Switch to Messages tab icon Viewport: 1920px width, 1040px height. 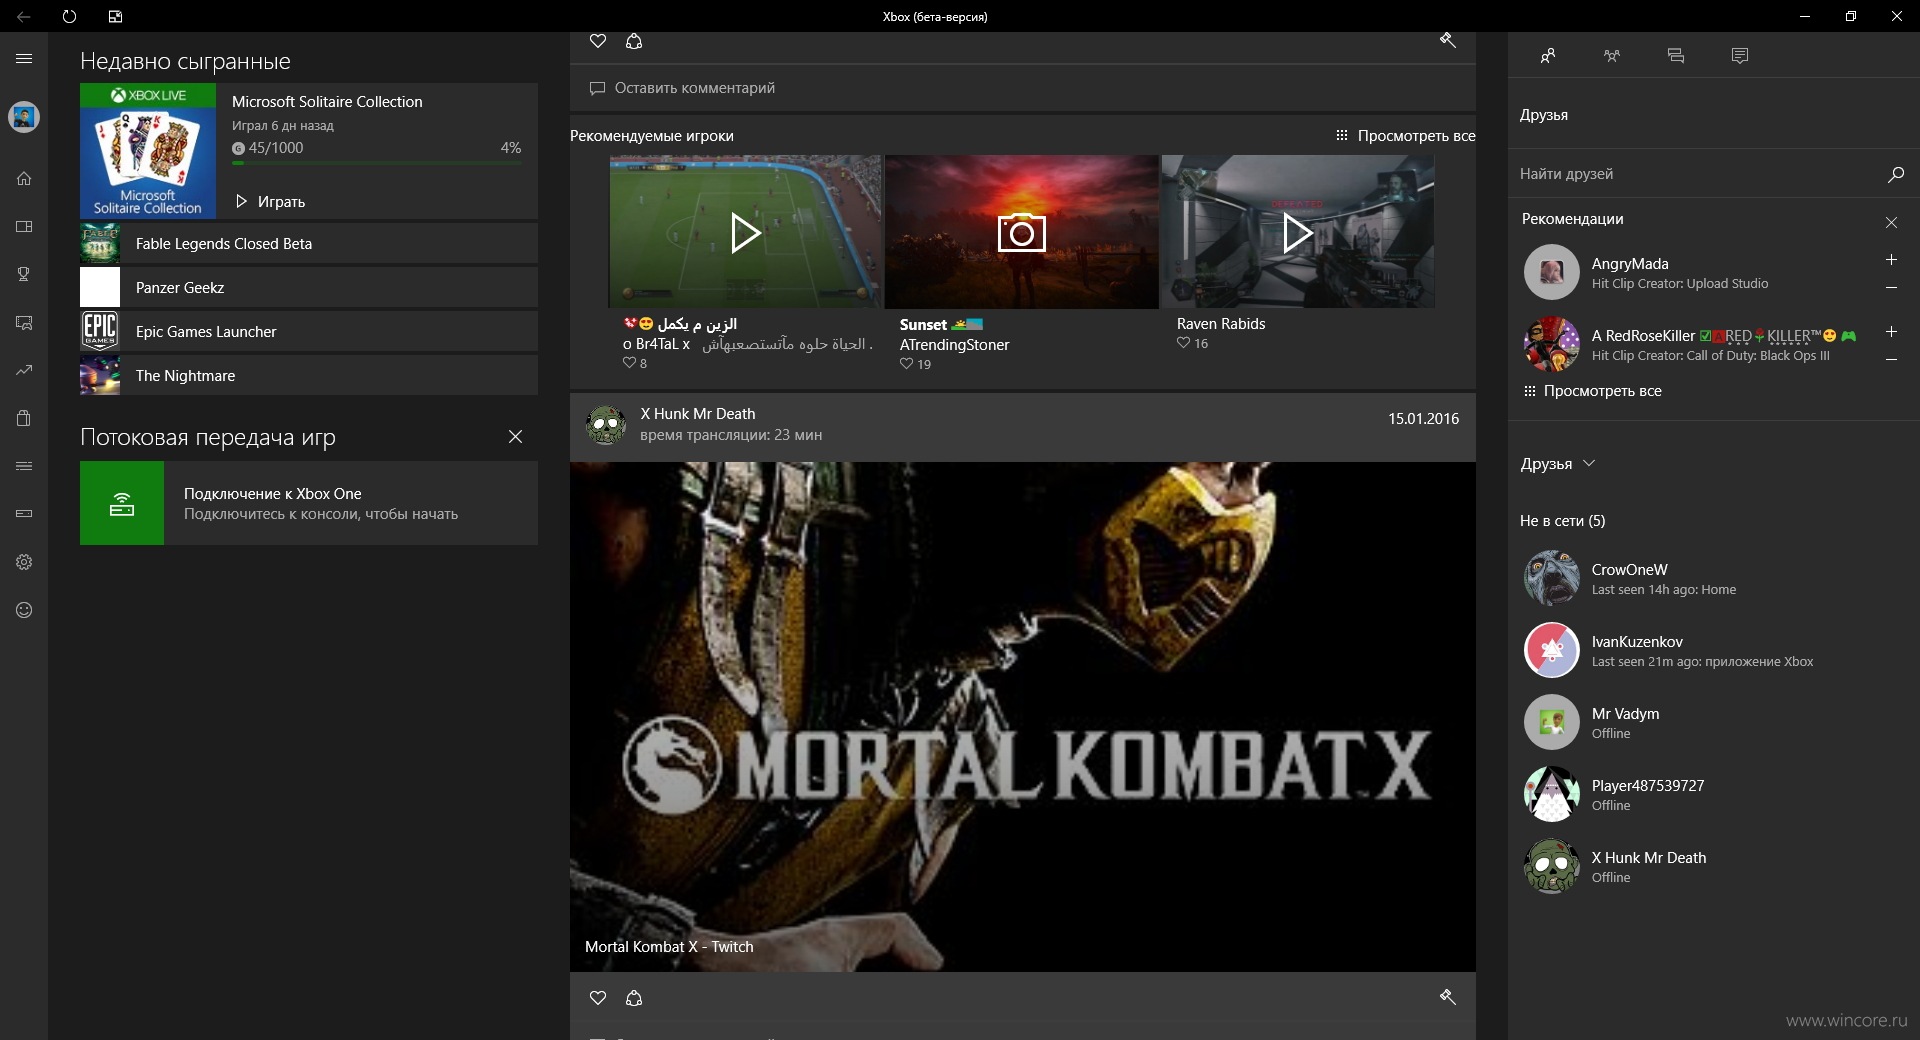tap(1676, 56)
